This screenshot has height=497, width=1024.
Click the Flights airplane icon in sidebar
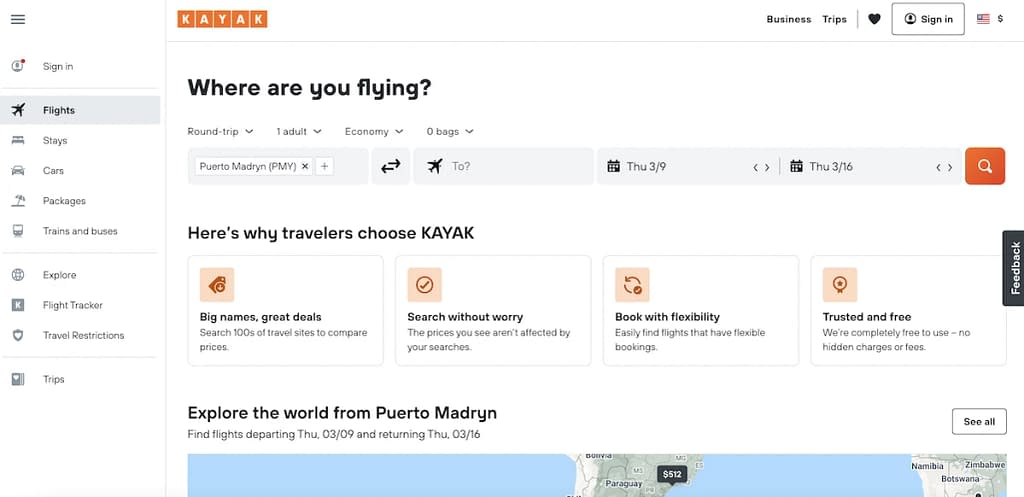(x=18, y=110)
